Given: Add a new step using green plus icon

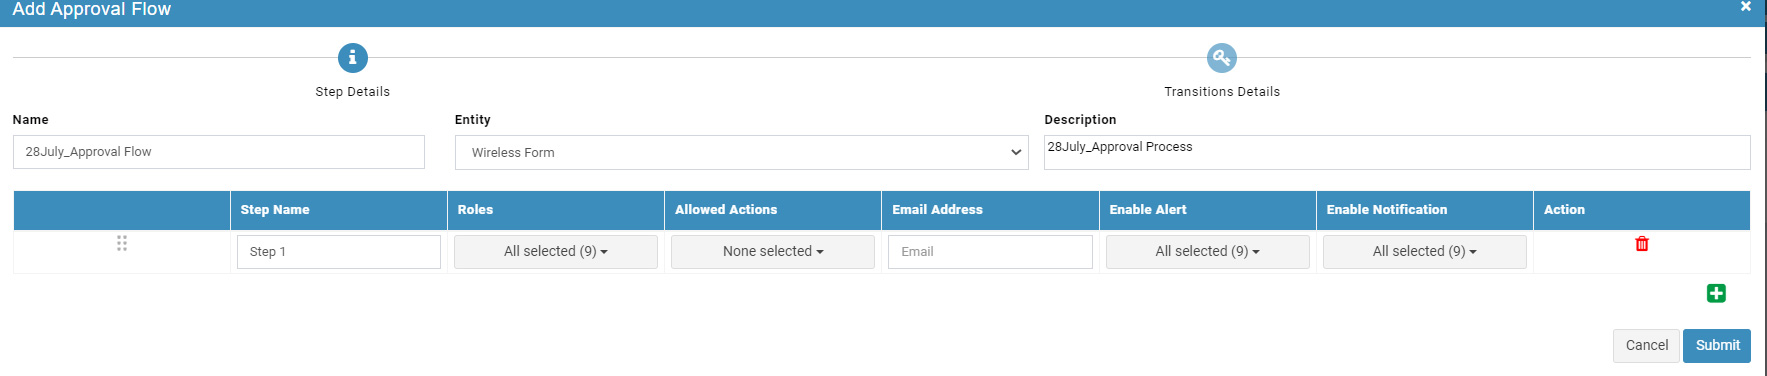Looking at the screenshot, I should click(1716, 293).
